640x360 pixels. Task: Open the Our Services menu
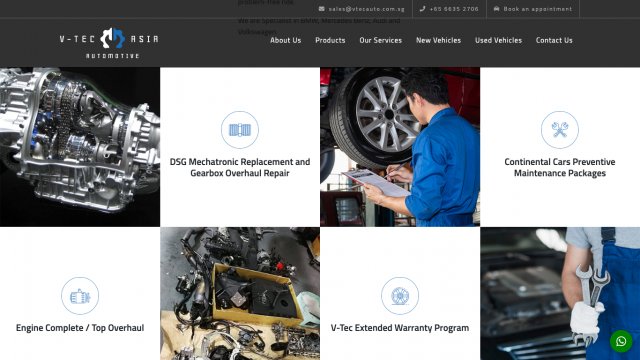point(380,40)
